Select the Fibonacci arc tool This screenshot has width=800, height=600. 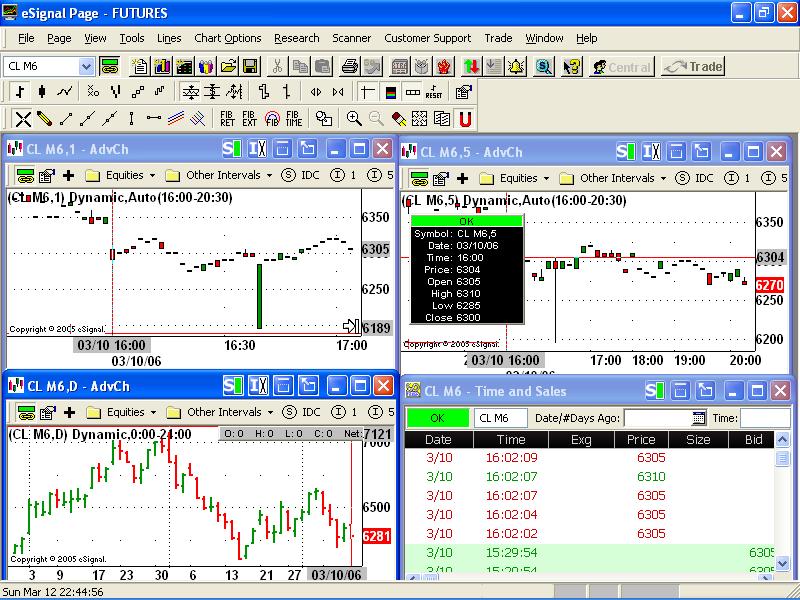pyautogui.click(x=272, y=119)
